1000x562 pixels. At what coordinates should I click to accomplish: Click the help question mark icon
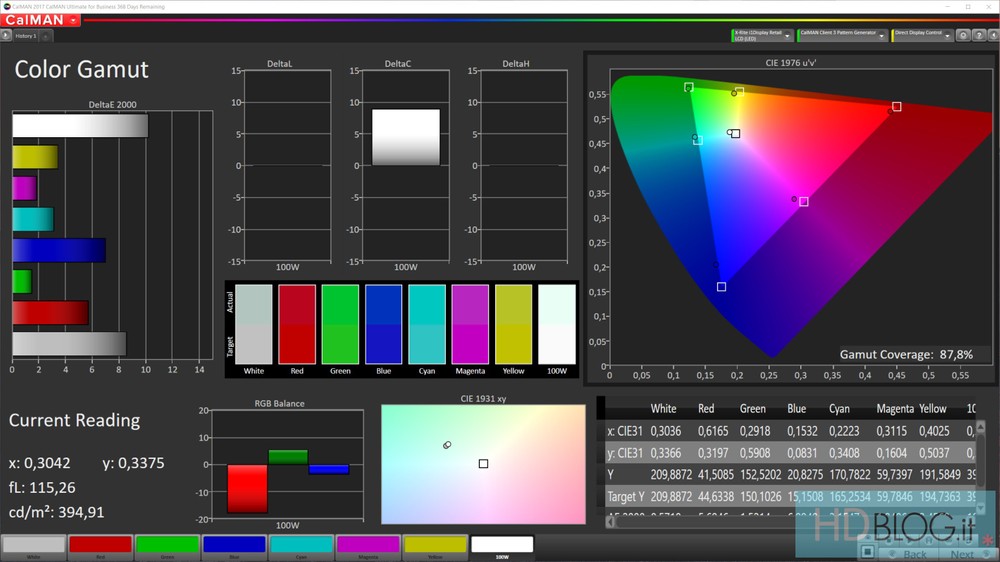(x=977, y=35)
